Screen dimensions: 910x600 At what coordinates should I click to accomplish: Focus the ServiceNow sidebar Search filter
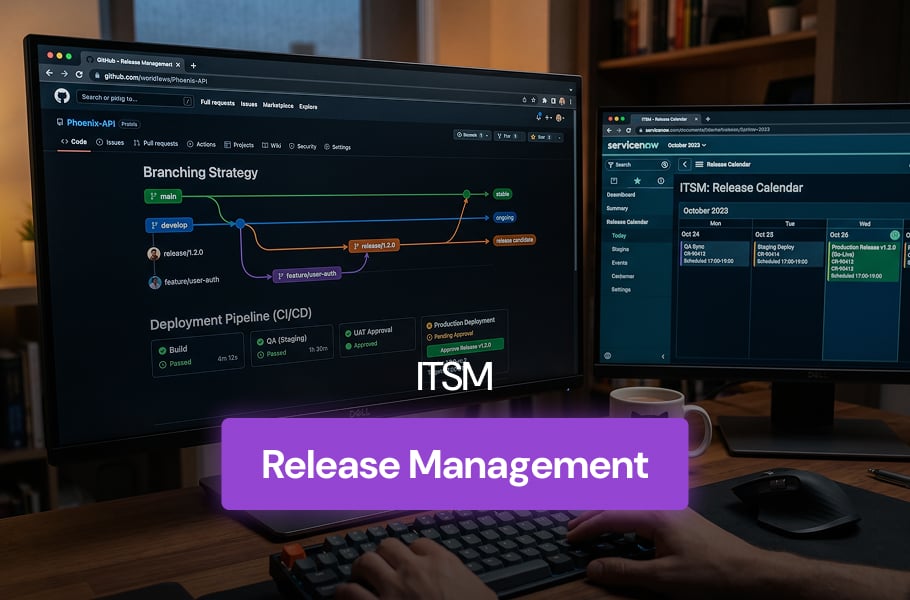click(x=638, y=165)
